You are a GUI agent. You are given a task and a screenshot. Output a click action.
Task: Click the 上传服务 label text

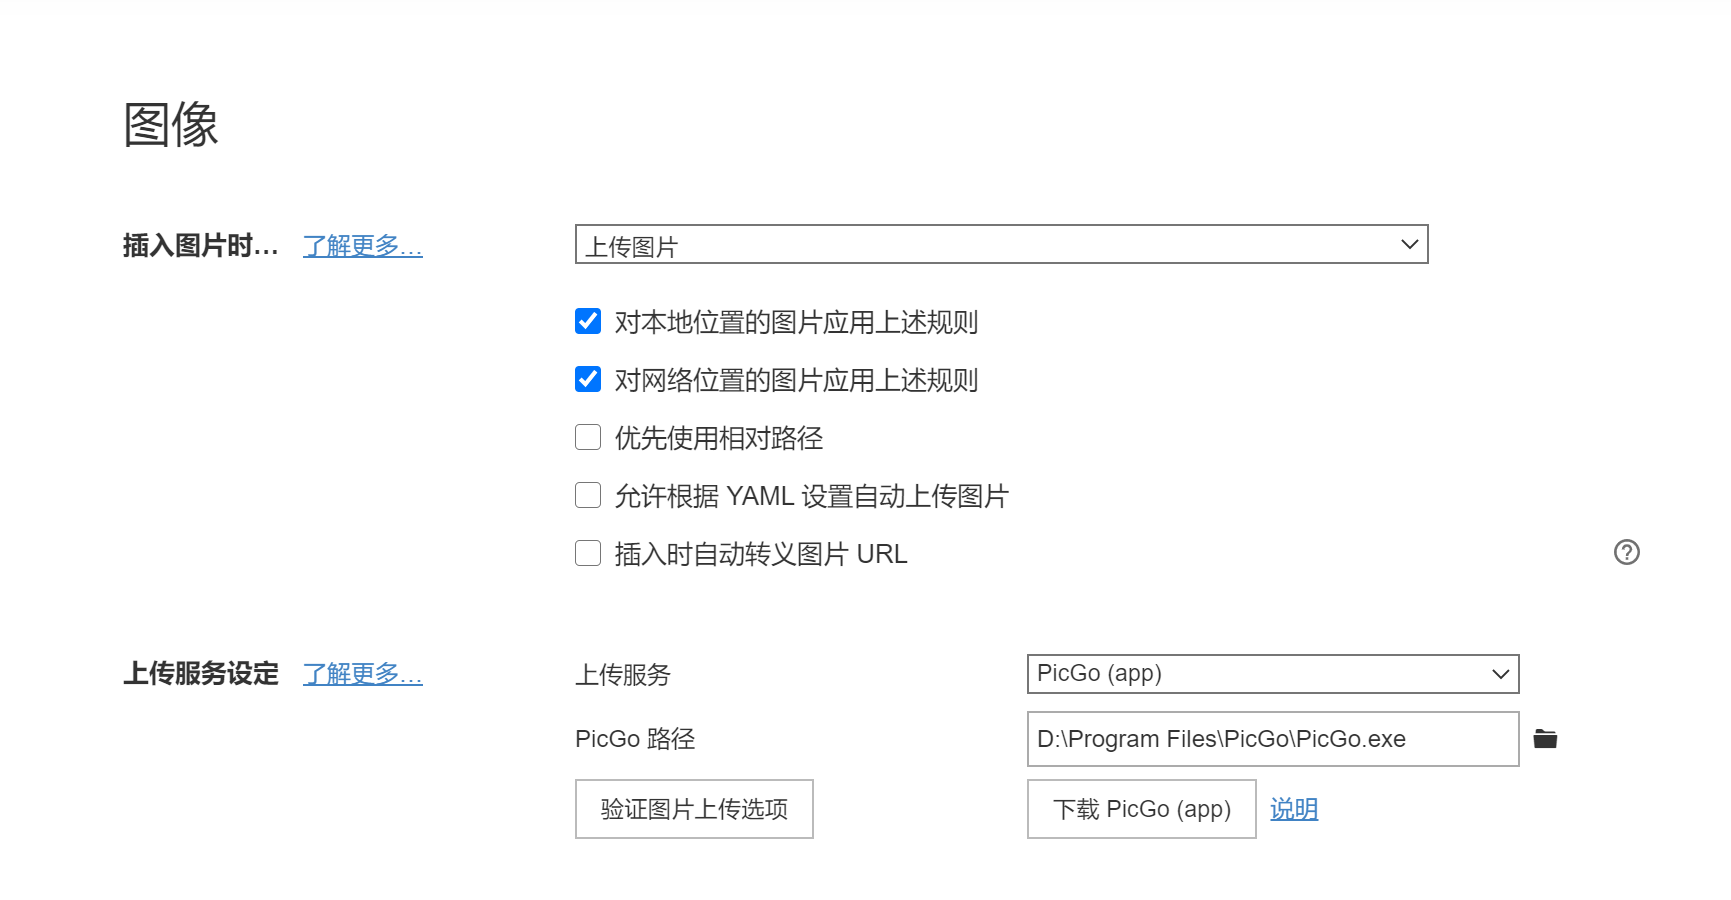coord(622,675)
